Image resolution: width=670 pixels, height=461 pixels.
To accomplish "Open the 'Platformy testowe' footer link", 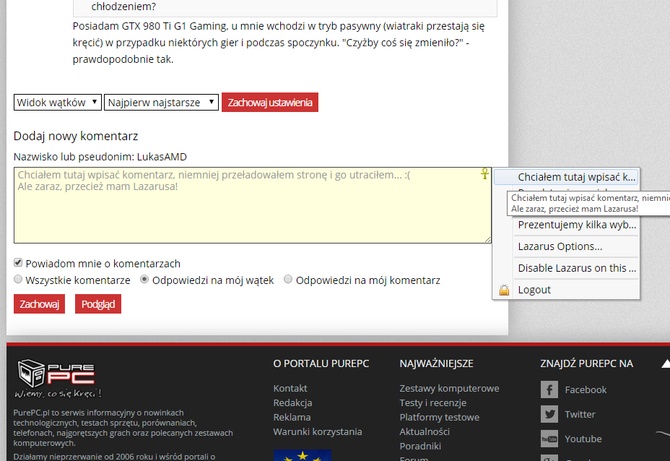I will pos(439,417).
